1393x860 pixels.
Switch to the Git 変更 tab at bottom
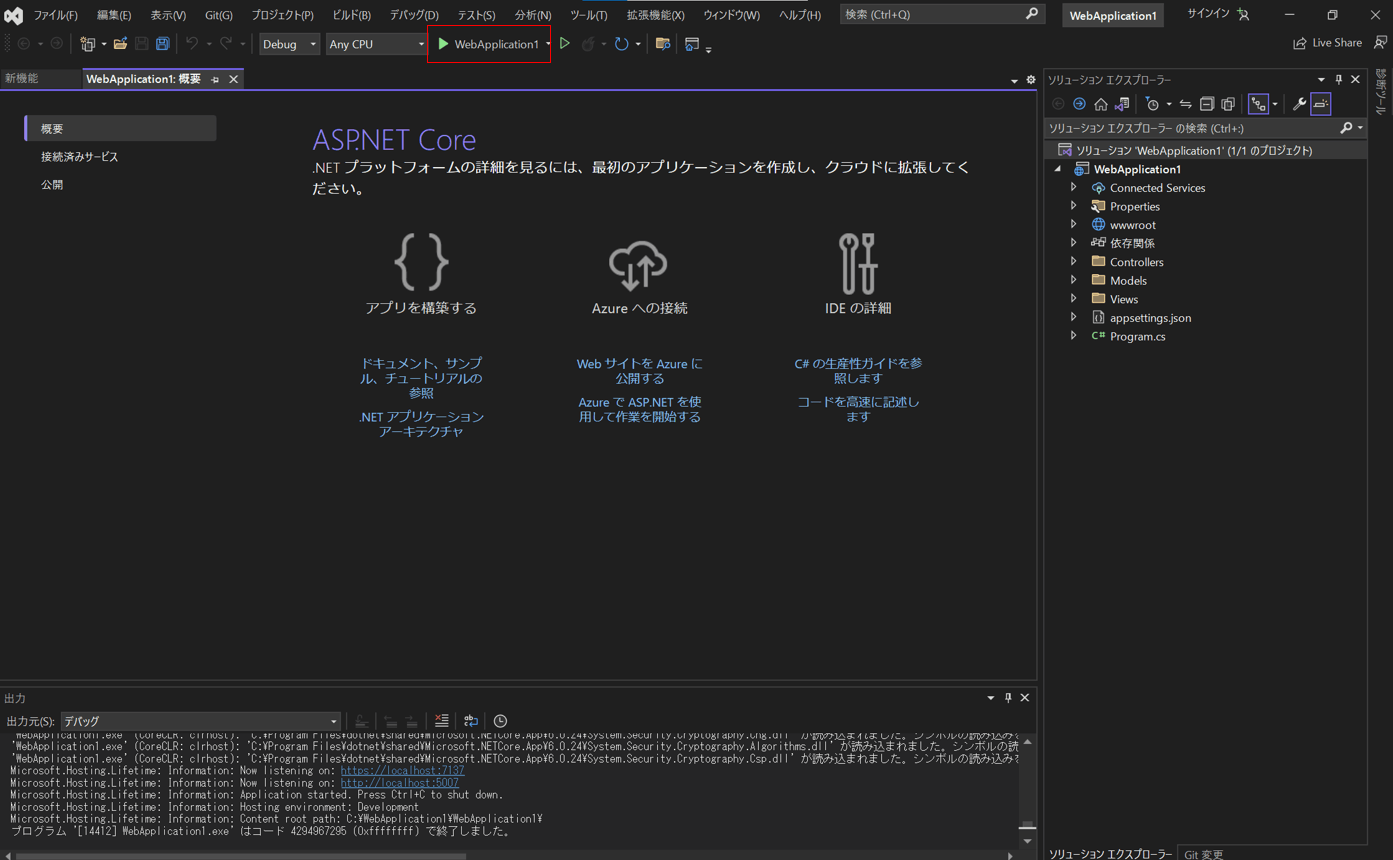tap(1204, 854)
